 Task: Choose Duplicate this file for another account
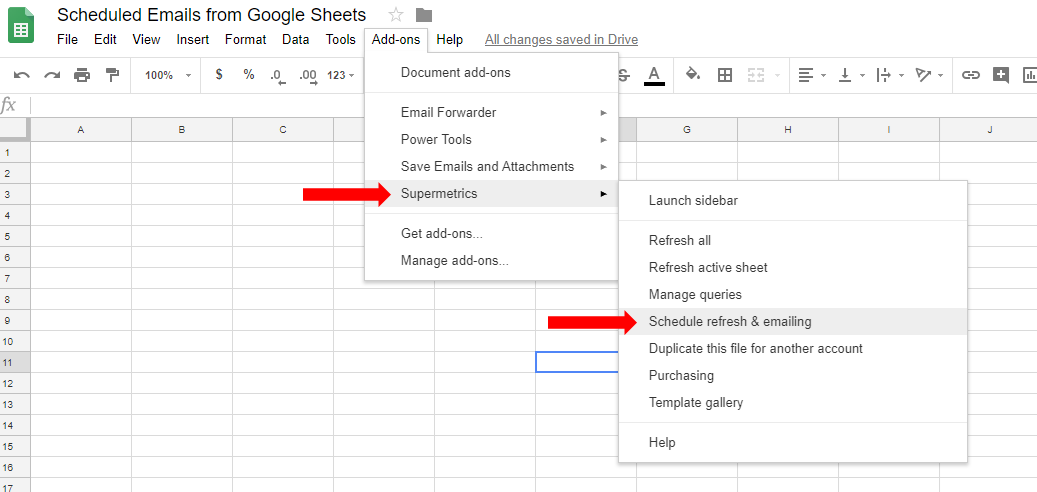[x=793, y=348]
